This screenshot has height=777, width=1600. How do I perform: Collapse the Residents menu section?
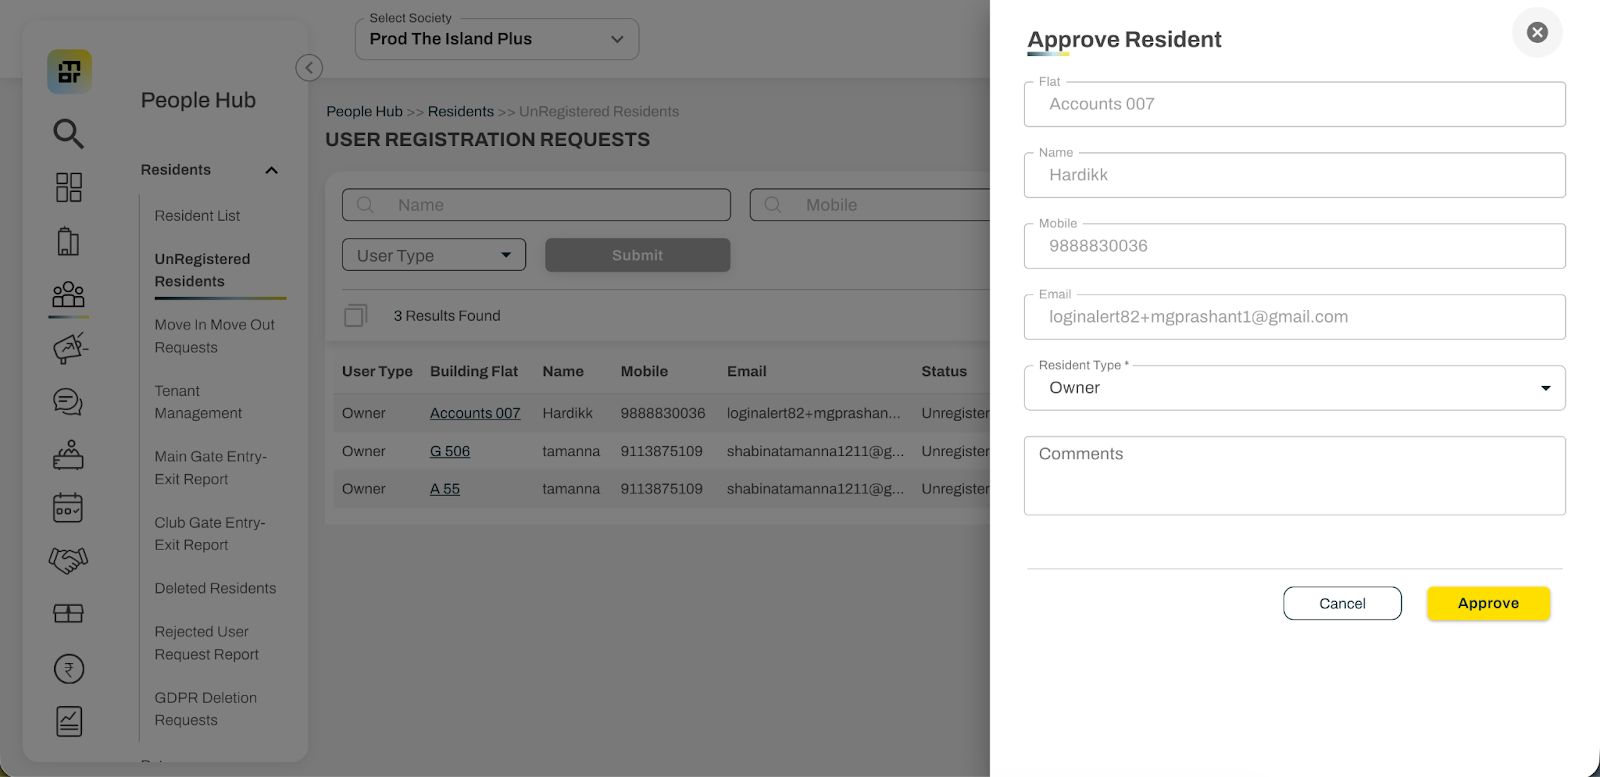271,170
